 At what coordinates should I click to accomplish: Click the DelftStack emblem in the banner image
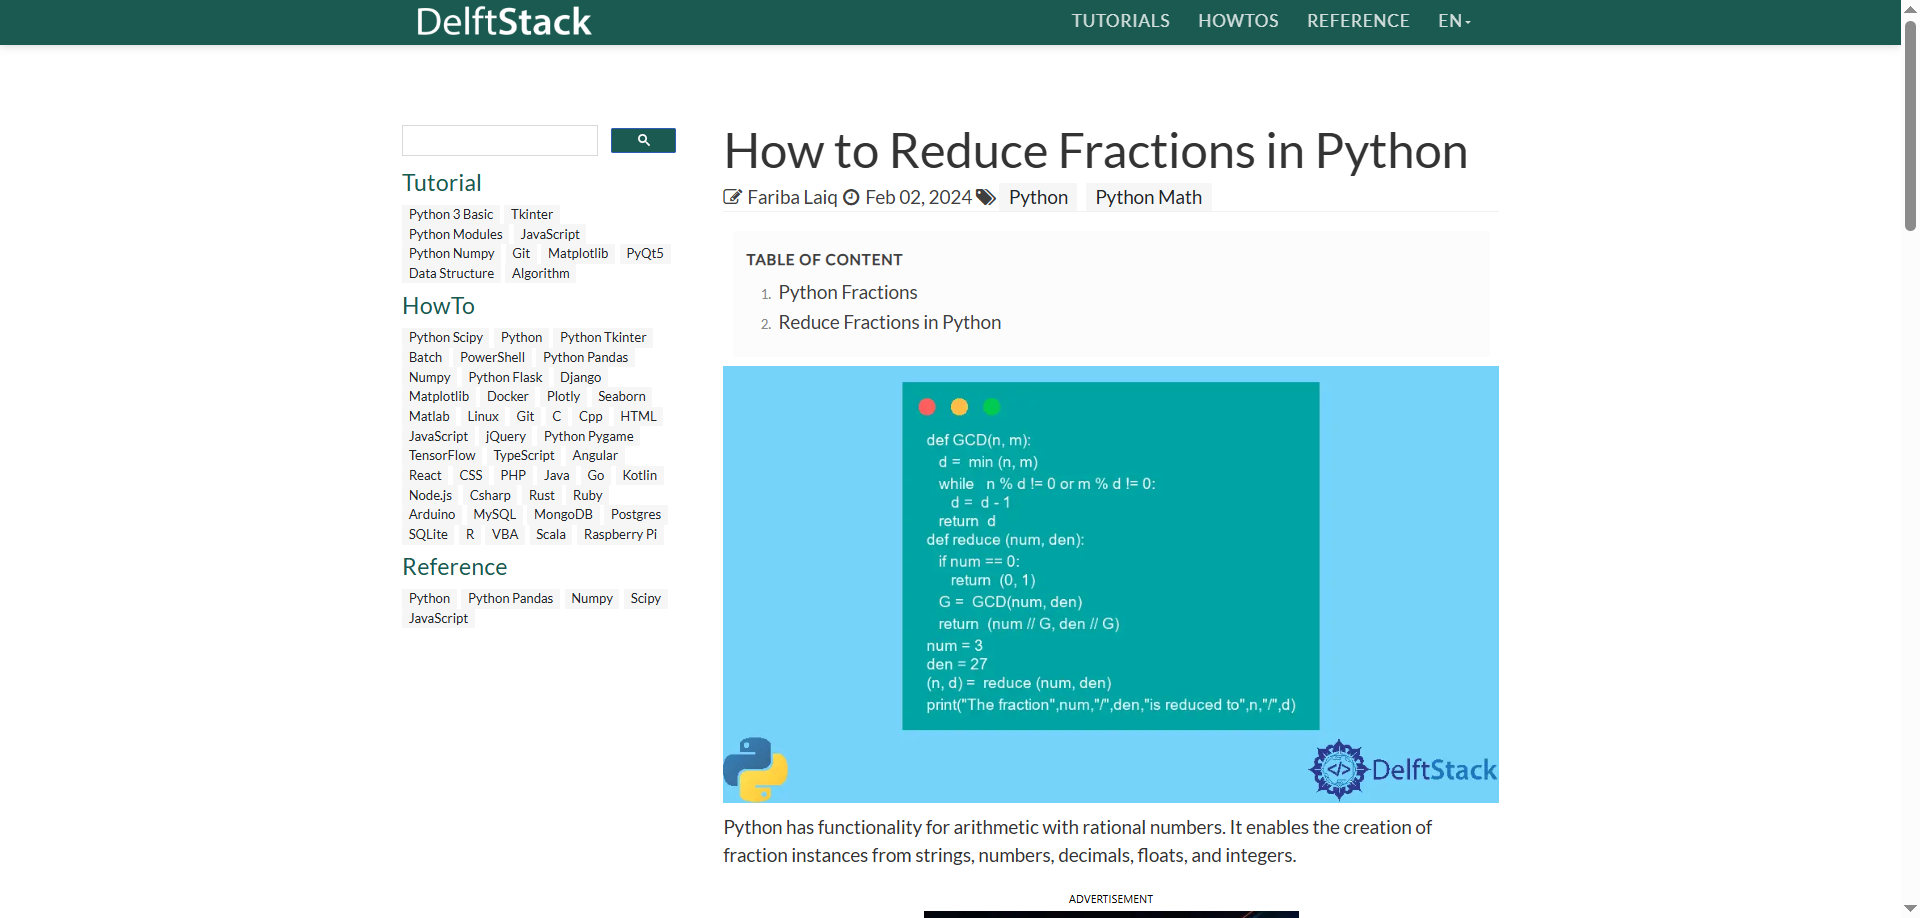coord(1338,769)
